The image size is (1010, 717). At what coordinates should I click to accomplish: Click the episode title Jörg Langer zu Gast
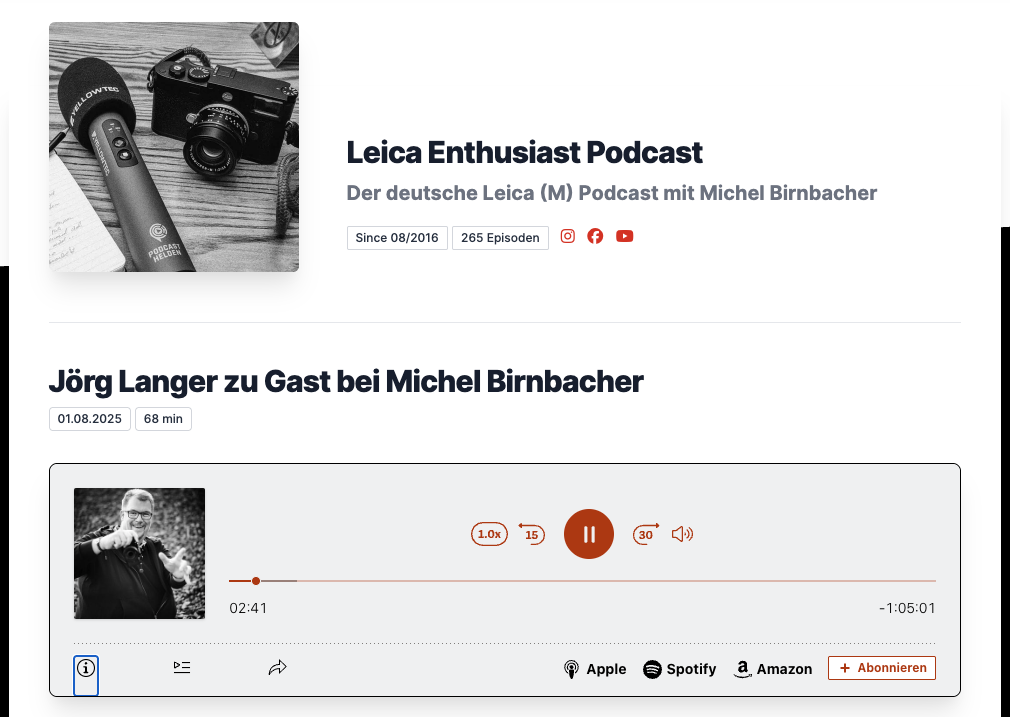tap(346, 381)
